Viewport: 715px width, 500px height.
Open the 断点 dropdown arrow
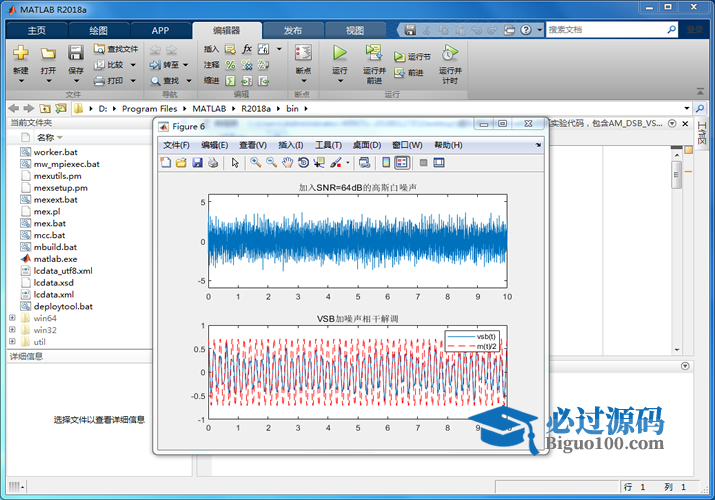[x=304, y=81]
